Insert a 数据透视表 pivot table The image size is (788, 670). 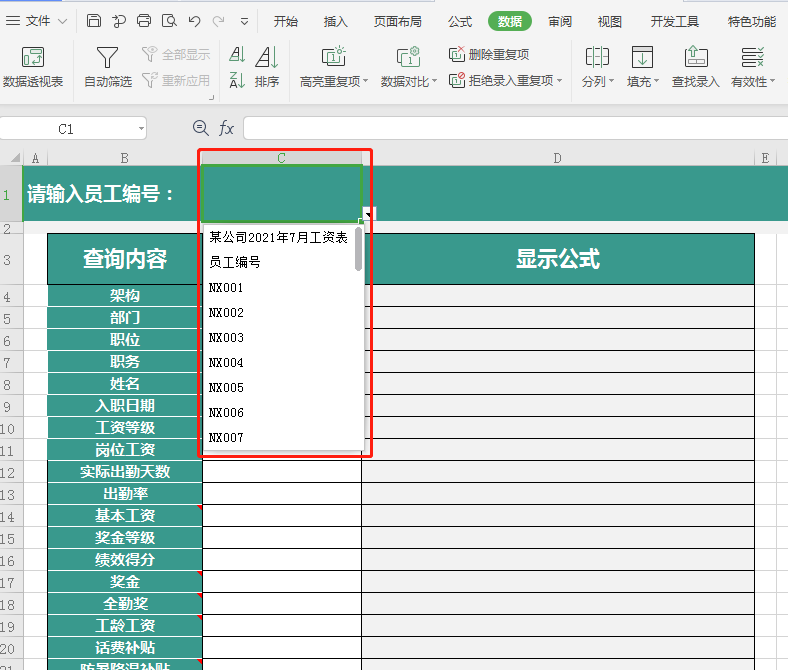33,67
